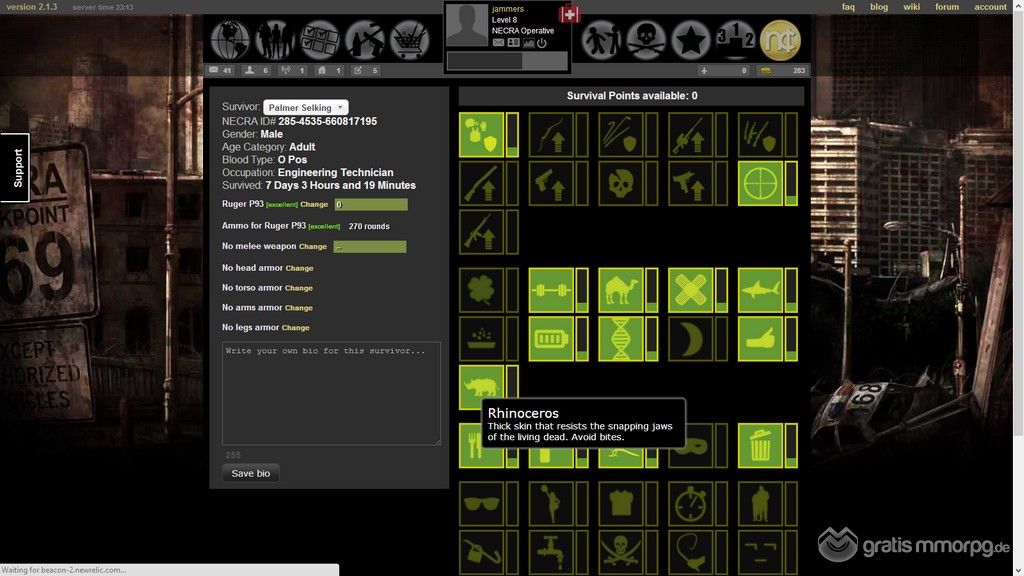Click Change next to No head armor
The height and width of the screenshot is (576, 1024).
299,268
